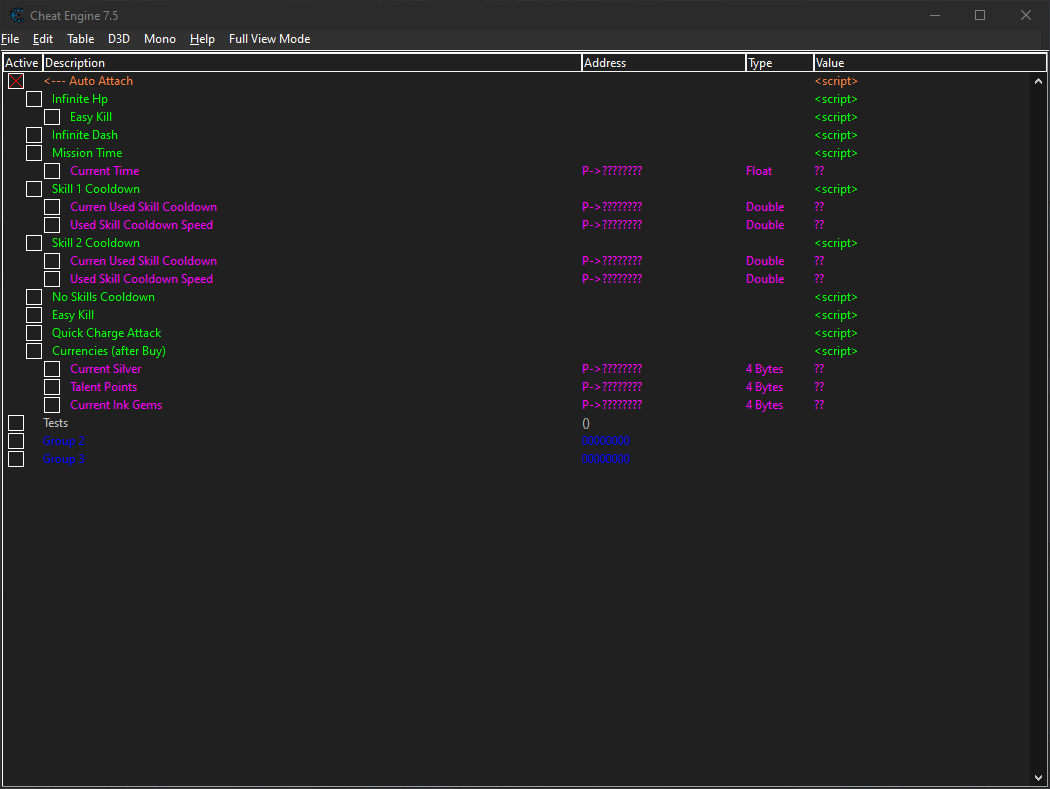Select the '<--- Auto Attach' row description
This screenshot has height=789, width=1050.
pyautogui.click(x=88, y=81)
